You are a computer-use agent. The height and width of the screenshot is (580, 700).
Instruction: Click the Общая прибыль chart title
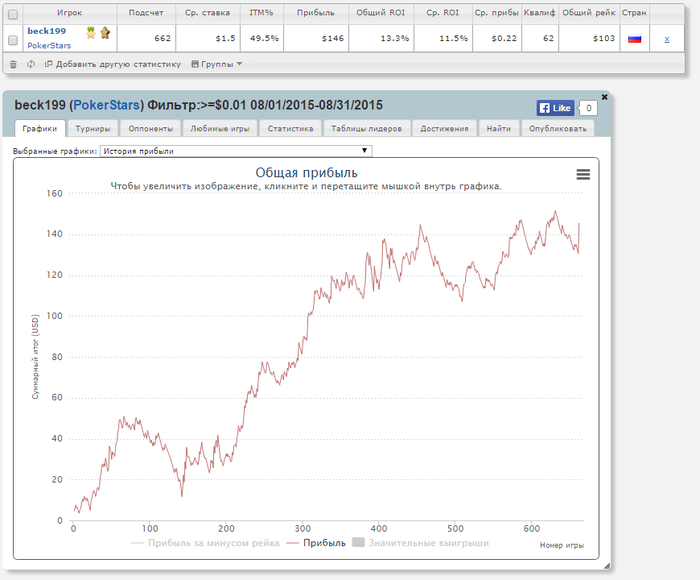(x=306, y=173)
